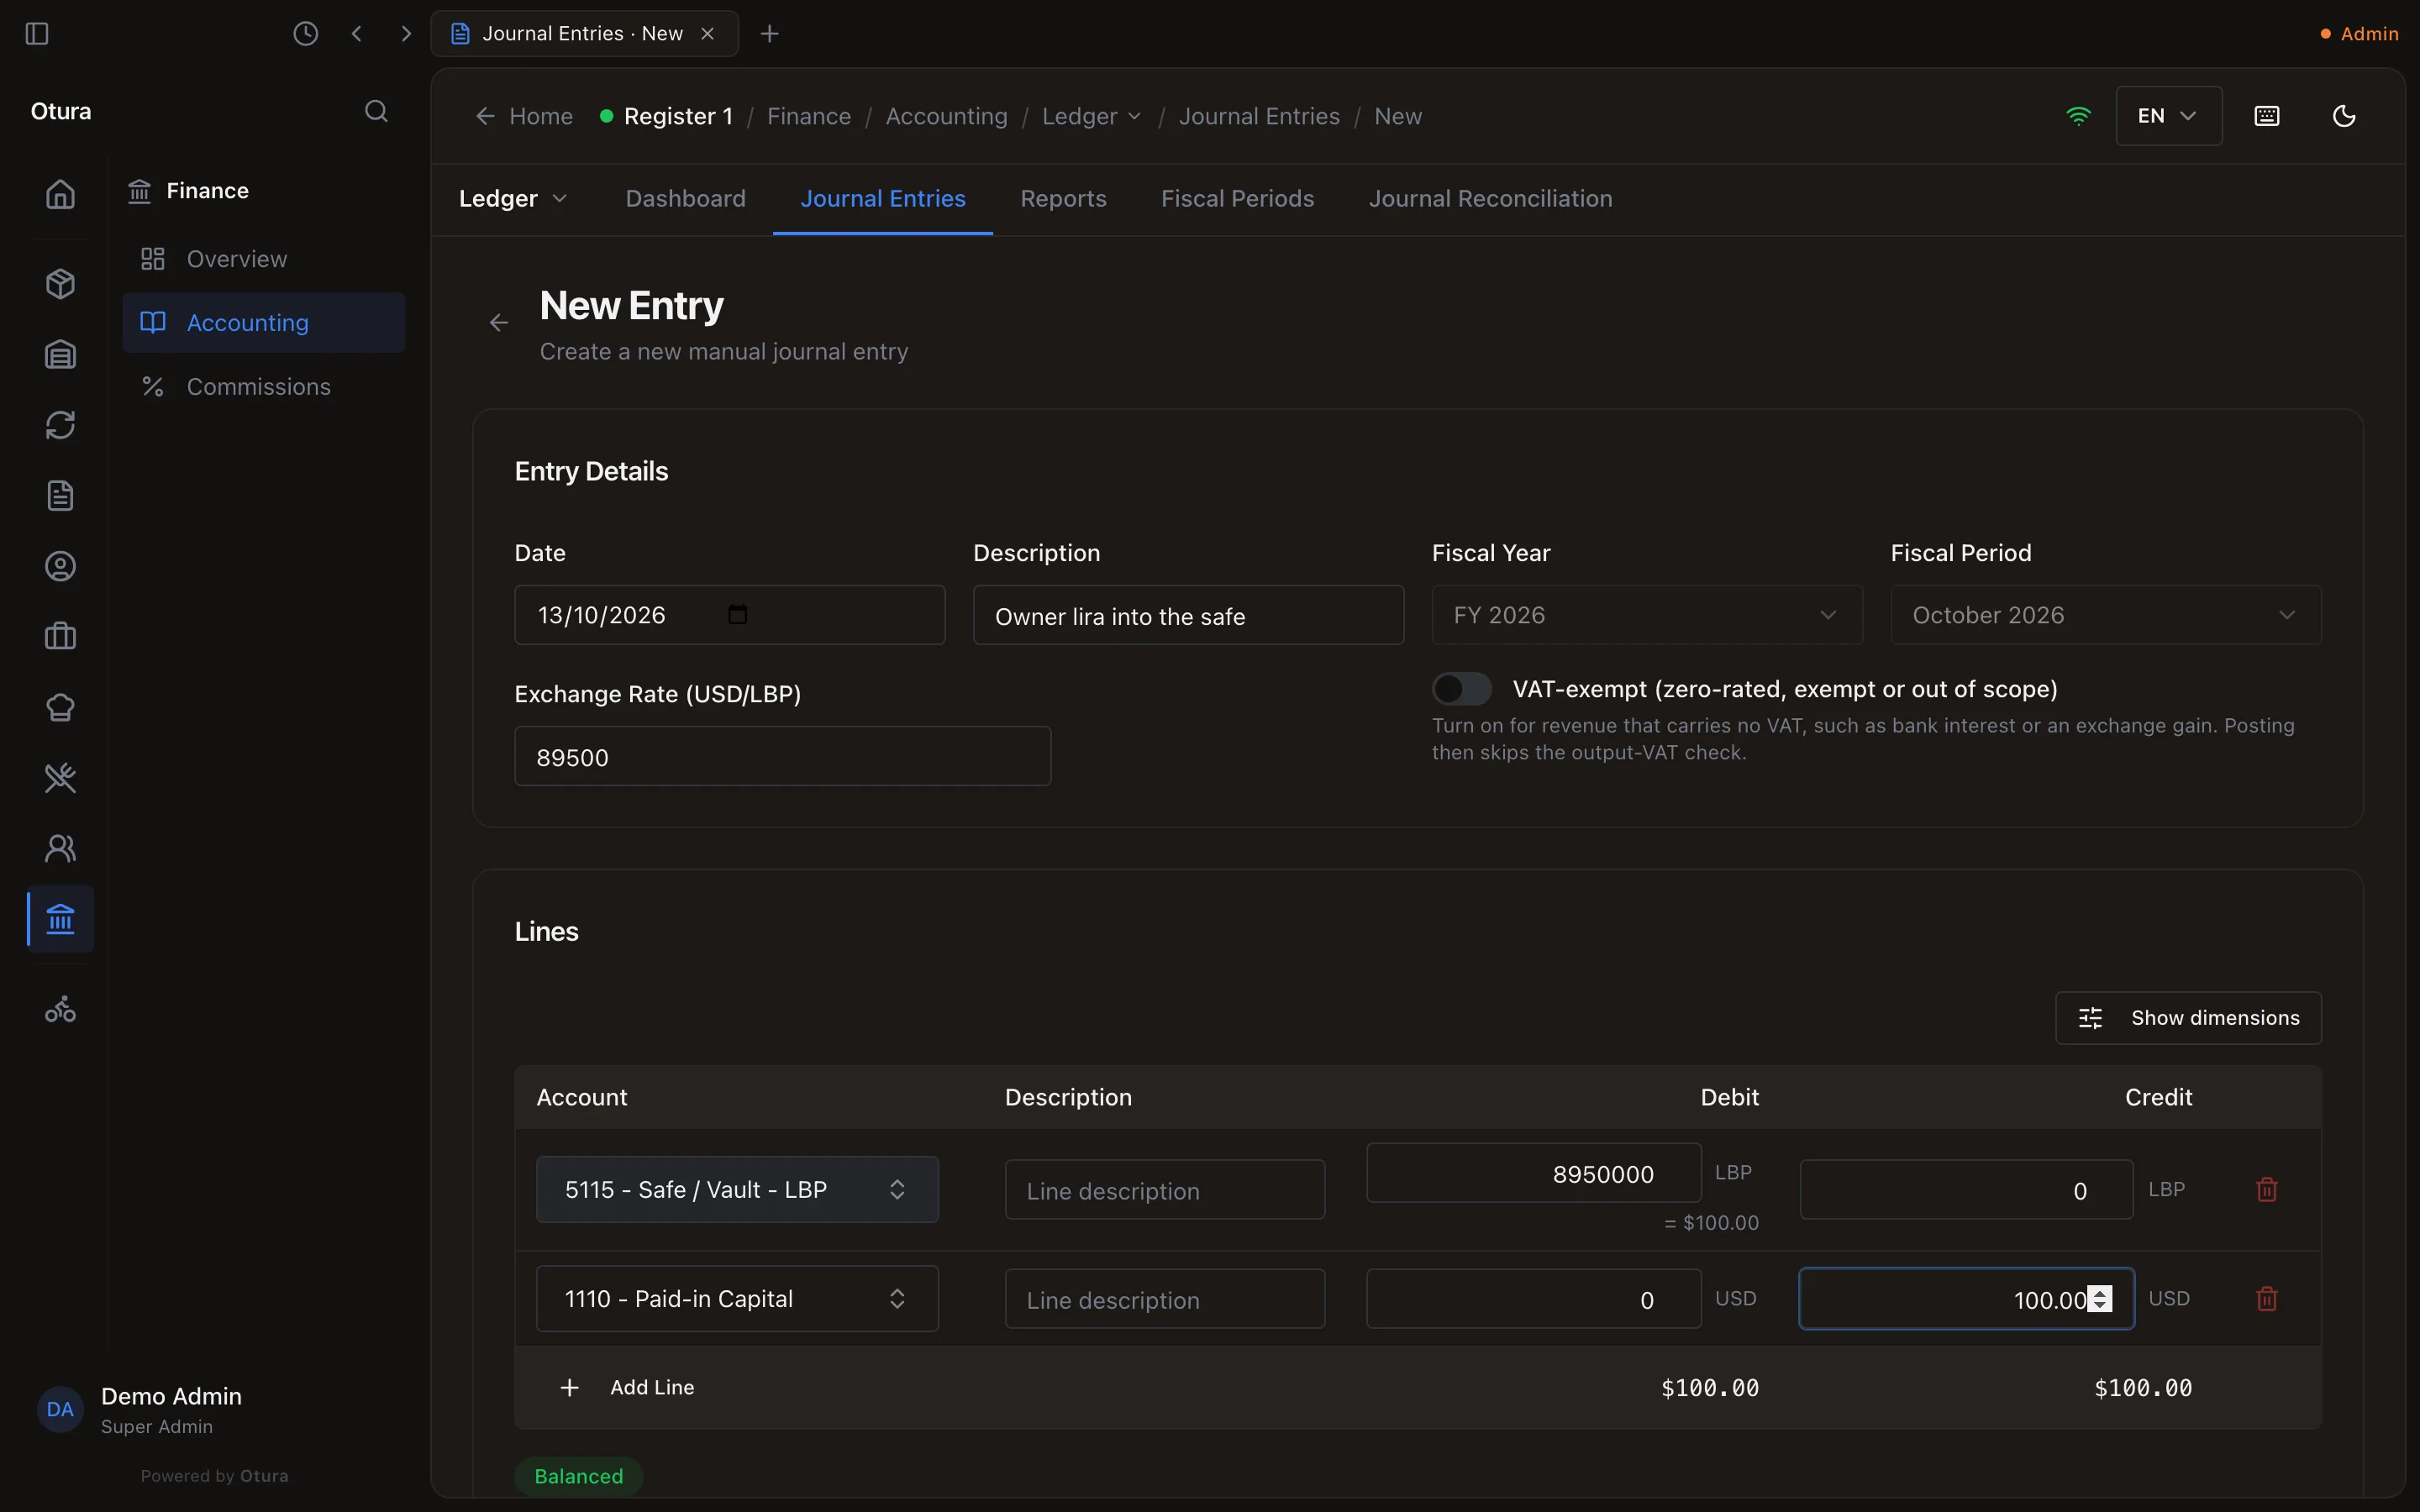Open sidebar search magnifier icon
This screenshot has width=2420, height=1512.
click(x=376, y=111)
